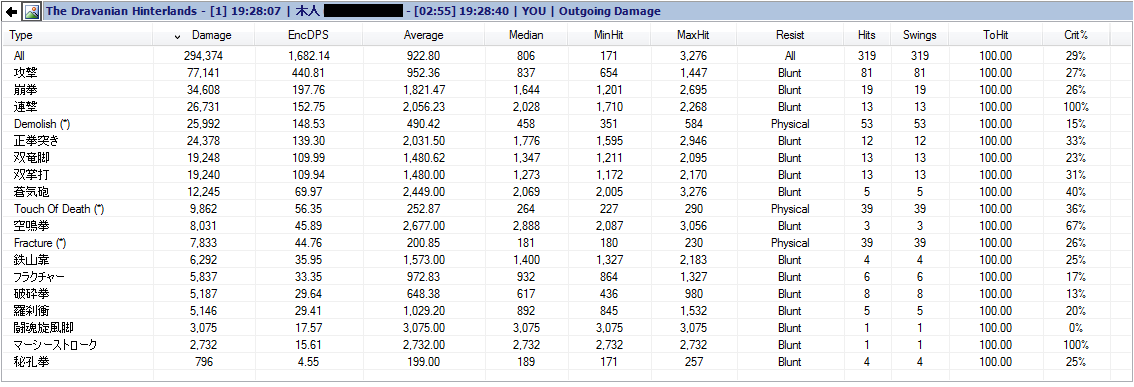1134x387 pixels.
Task: Click the sort arrow in Type header
Action: coord(177,36)
